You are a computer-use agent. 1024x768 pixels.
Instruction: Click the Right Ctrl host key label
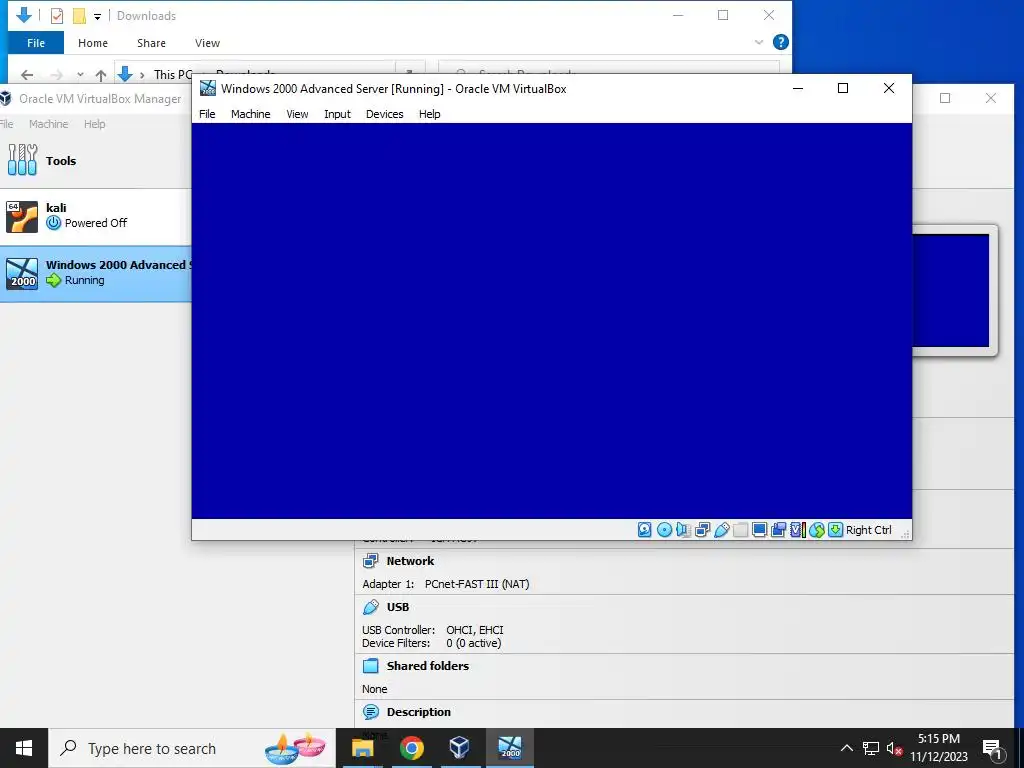(x=869, y=530)
